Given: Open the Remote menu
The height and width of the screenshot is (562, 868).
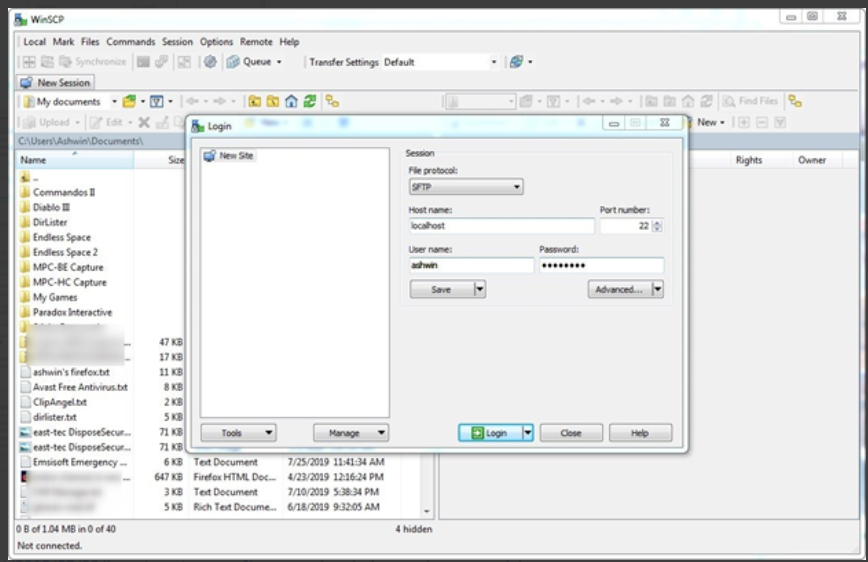Looking at the screenshot, I should [256, 42].
